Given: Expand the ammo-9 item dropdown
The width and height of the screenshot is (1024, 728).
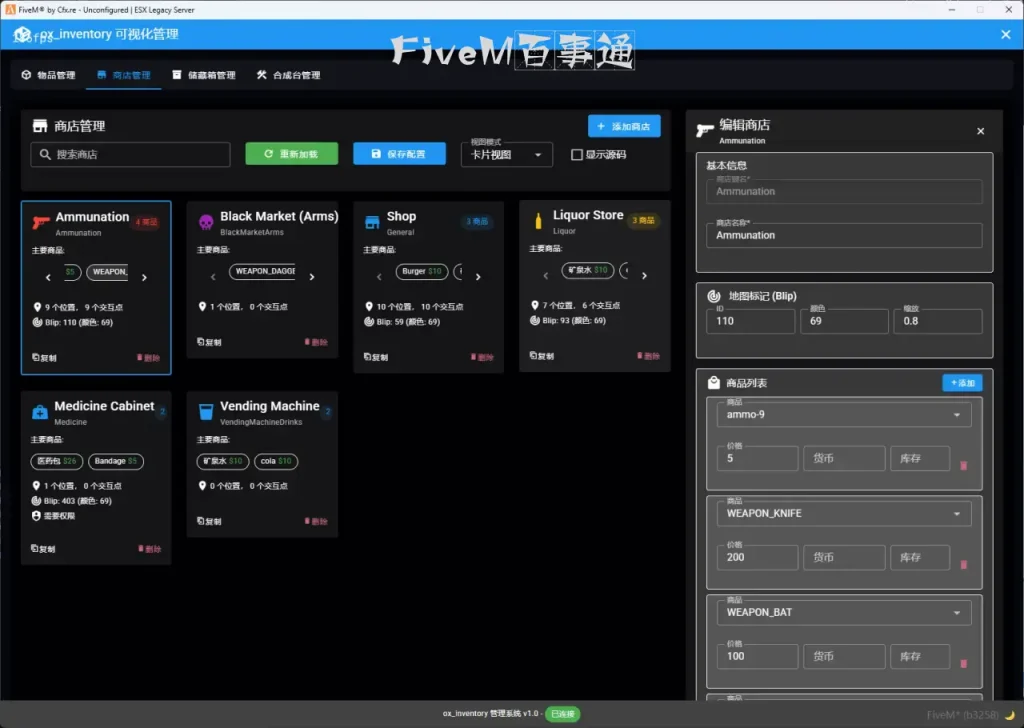Looking at the screenshot, I should (x=956, y=415).
